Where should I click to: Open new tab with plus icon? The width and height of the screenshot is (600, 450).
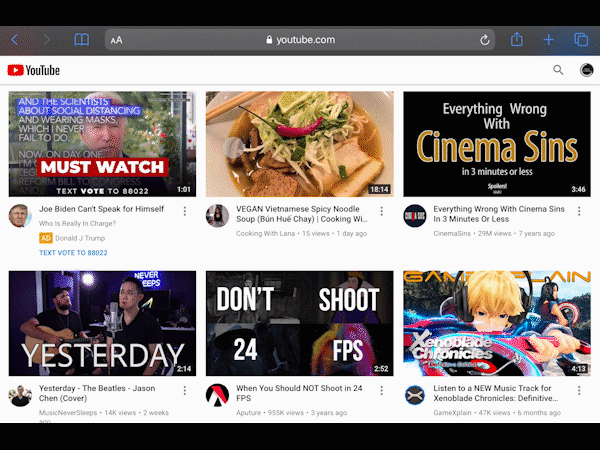pyautogui.click(x=549, y=40)
